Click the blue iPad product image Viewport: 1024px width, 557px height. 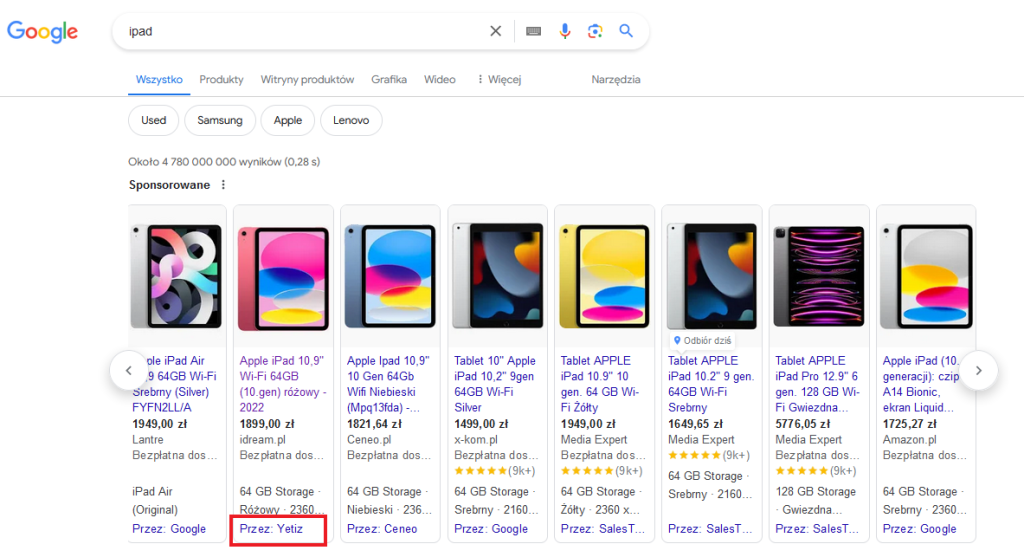(391, 276)
